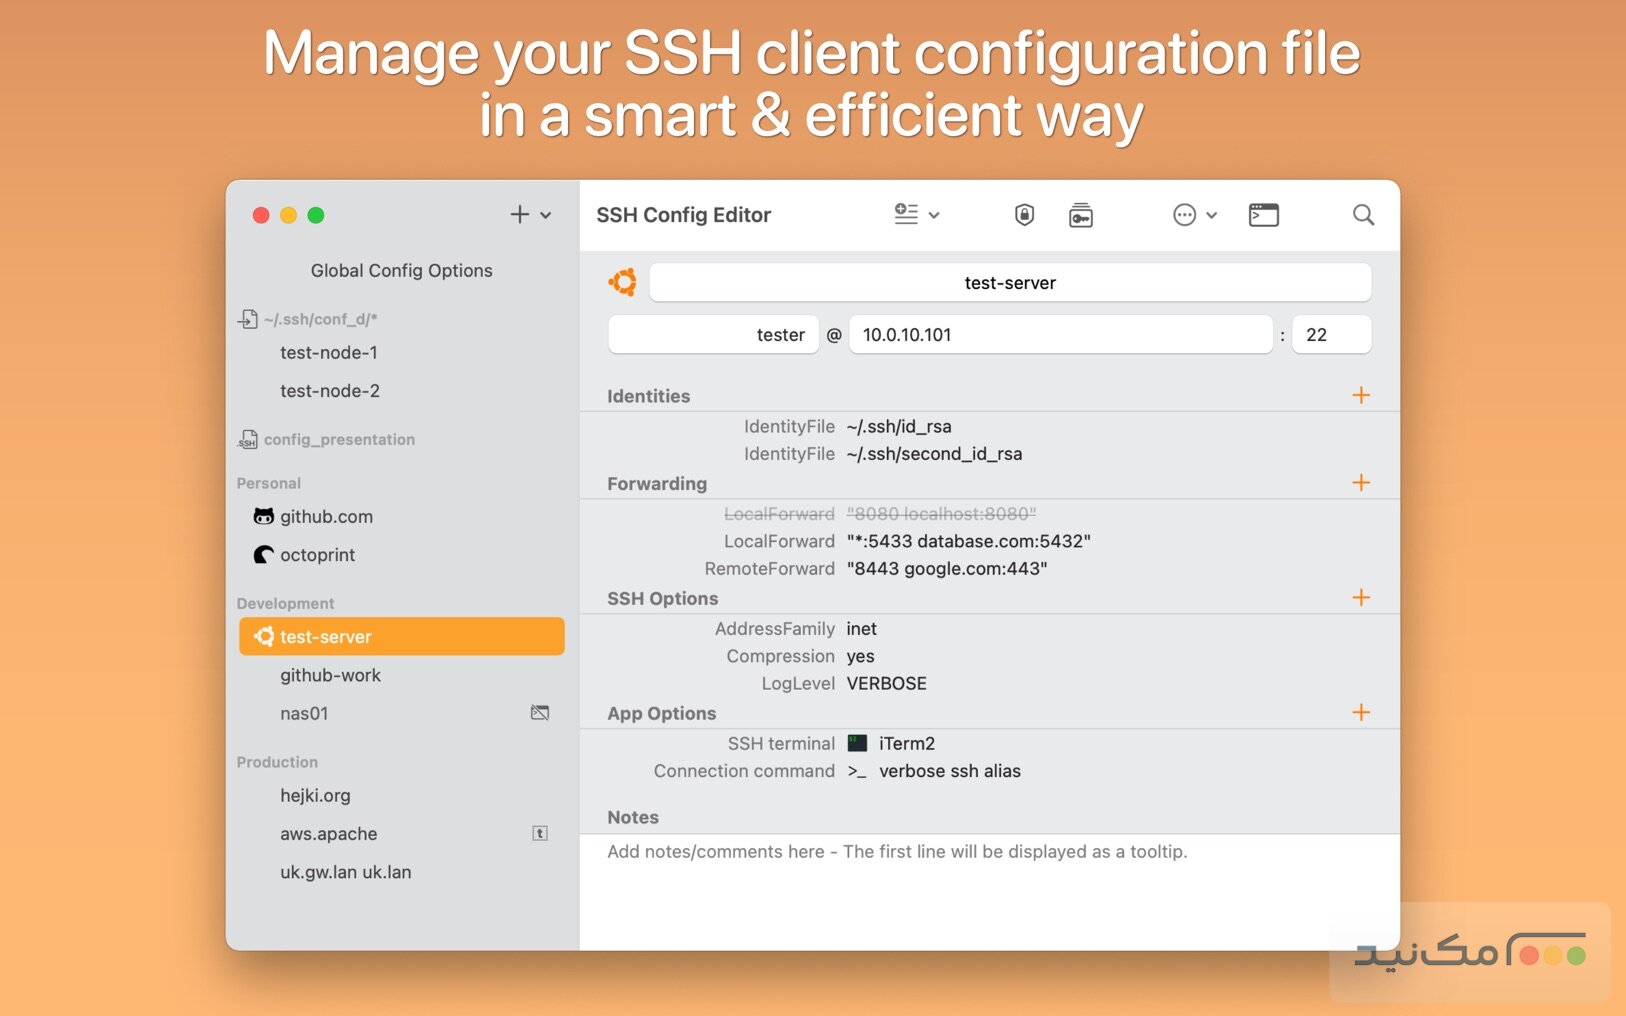The image size is (1626, 1016).
Task: Select the hejki.org host under Production
Action: click(x=315, y=795)
